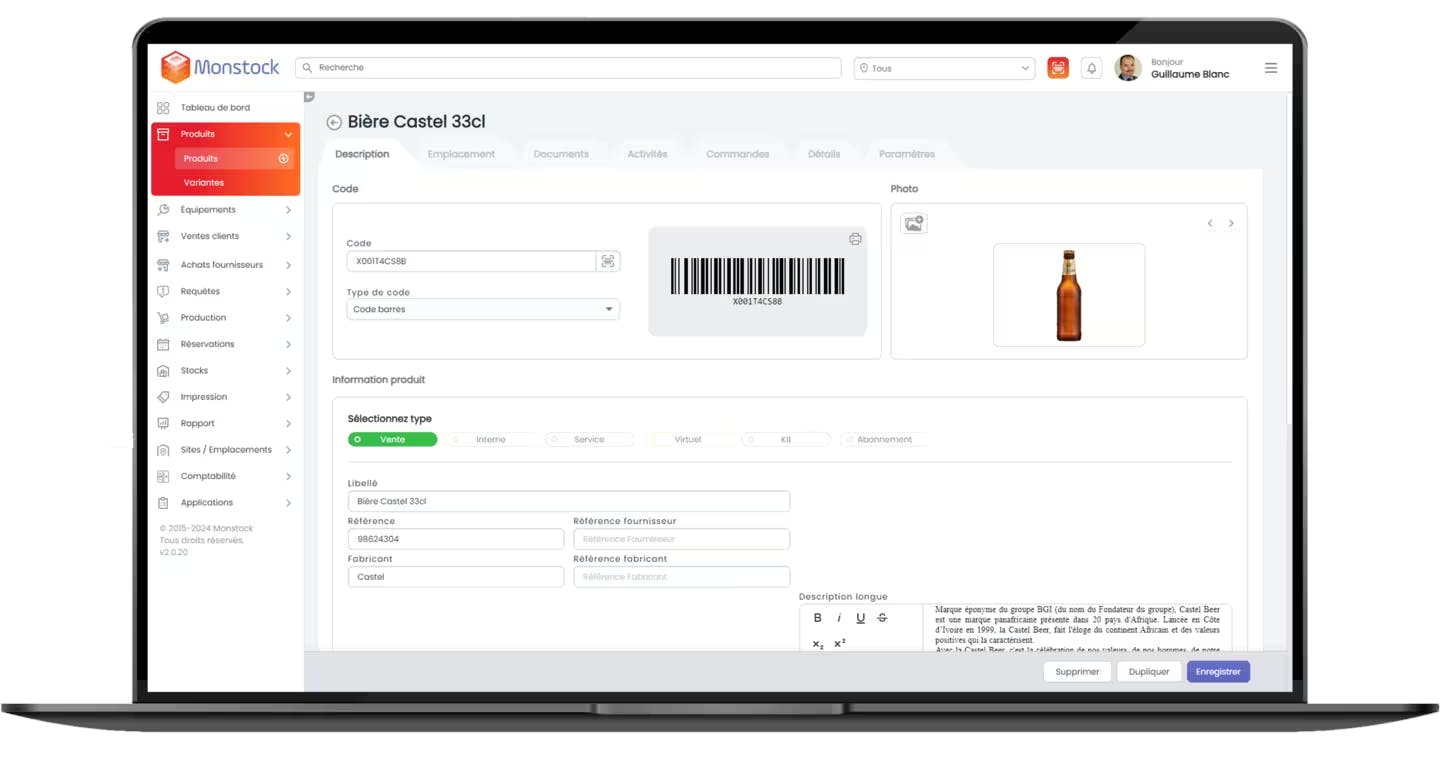Click the Référence field 98624304
The width and height of the screenshot is (1440, 758).
pos(456,539)
